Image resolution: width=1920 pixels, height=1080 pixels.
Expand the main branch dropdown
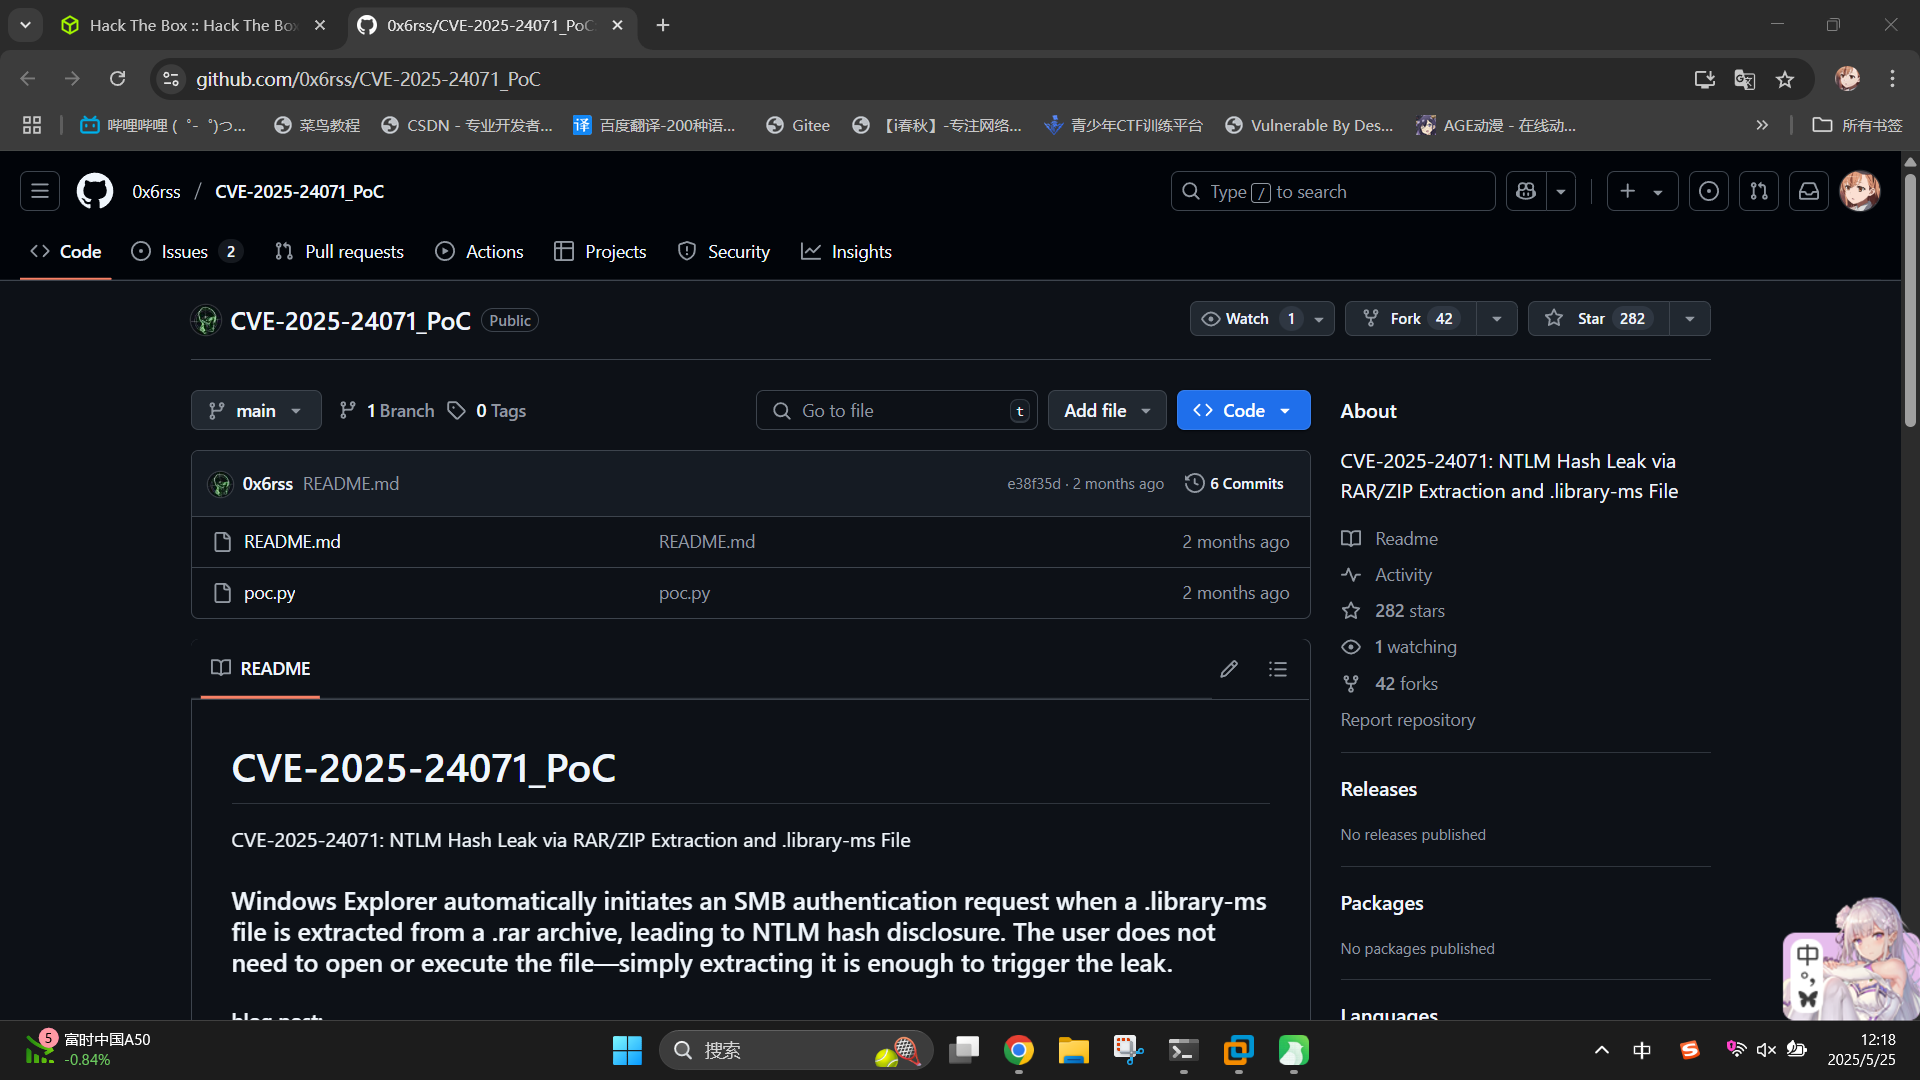(x=256, y=411)
